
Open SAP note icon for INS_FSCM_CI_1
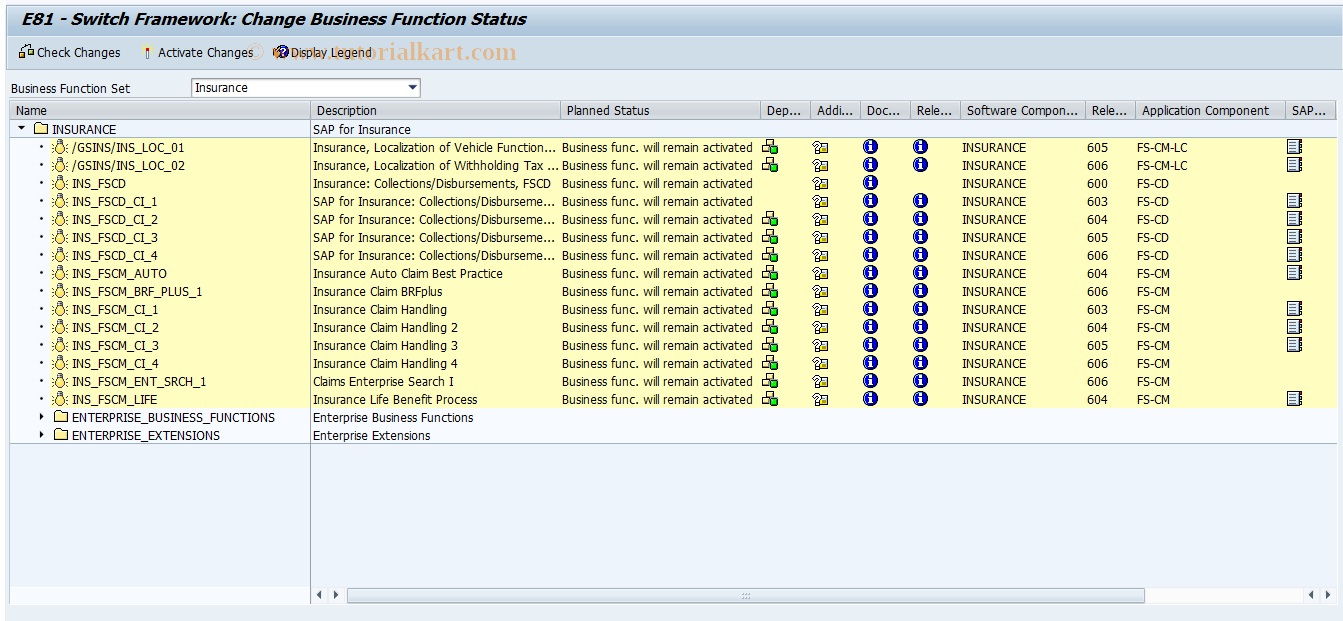(1294, 309)
